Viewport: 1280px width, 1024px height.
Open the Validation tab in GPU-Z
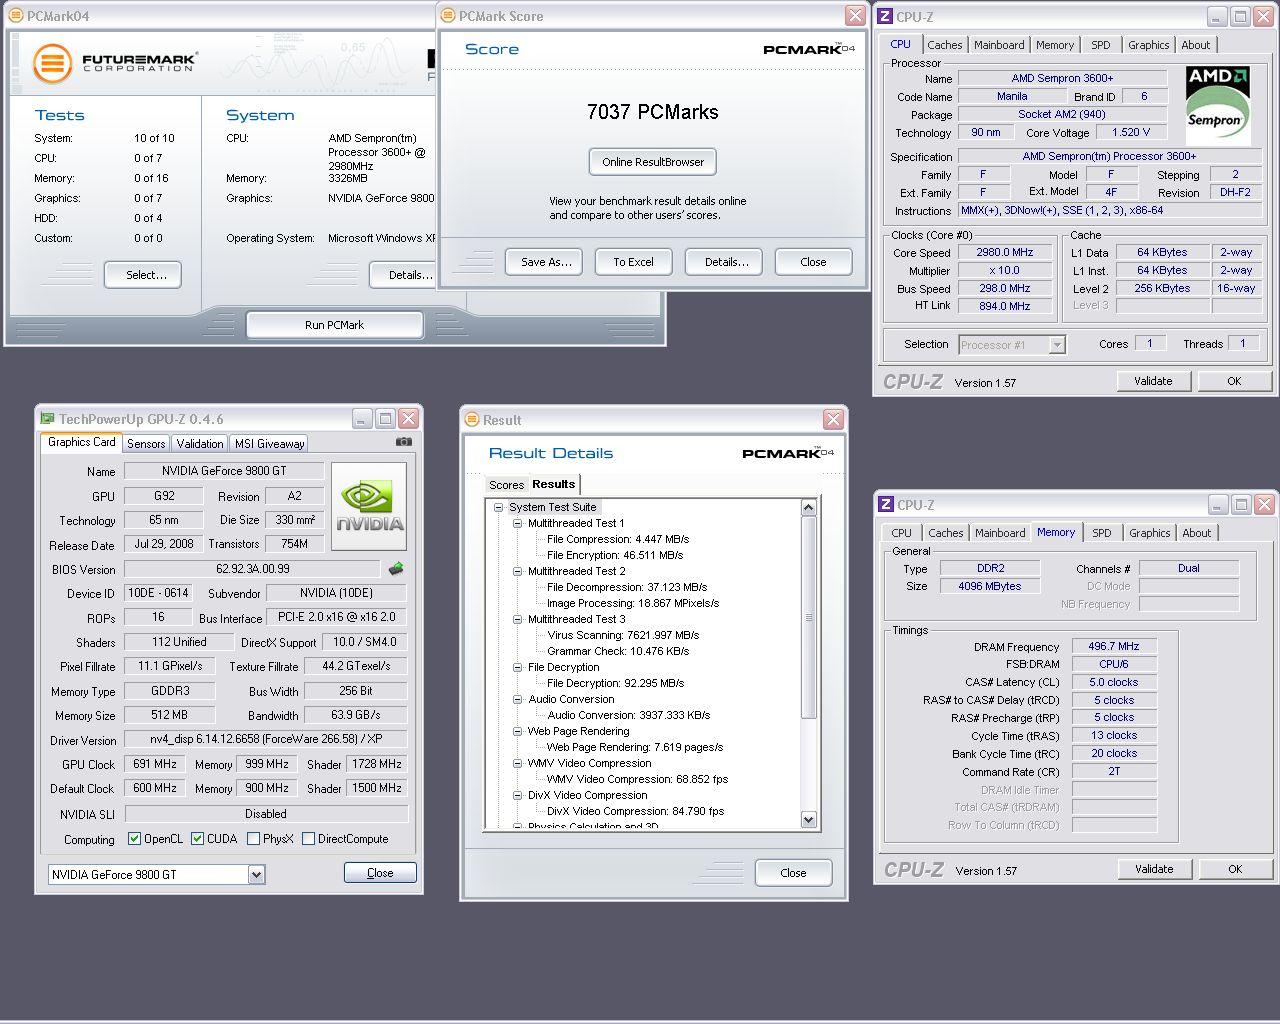coord(200,444)
